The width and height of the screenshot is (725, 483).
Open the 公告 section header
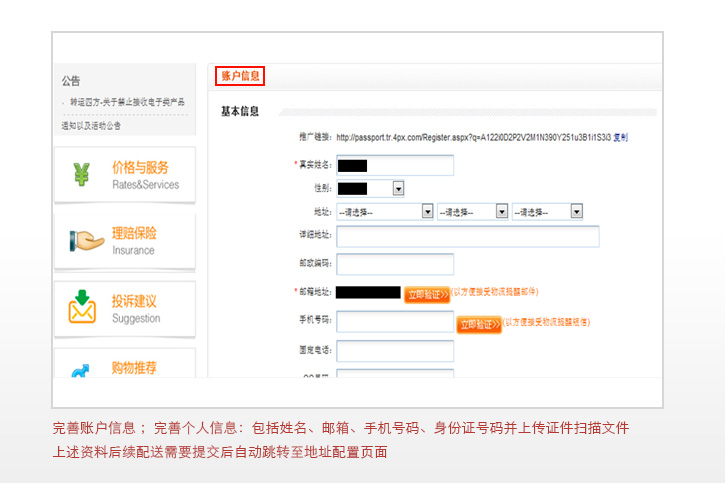click(71, 81)
